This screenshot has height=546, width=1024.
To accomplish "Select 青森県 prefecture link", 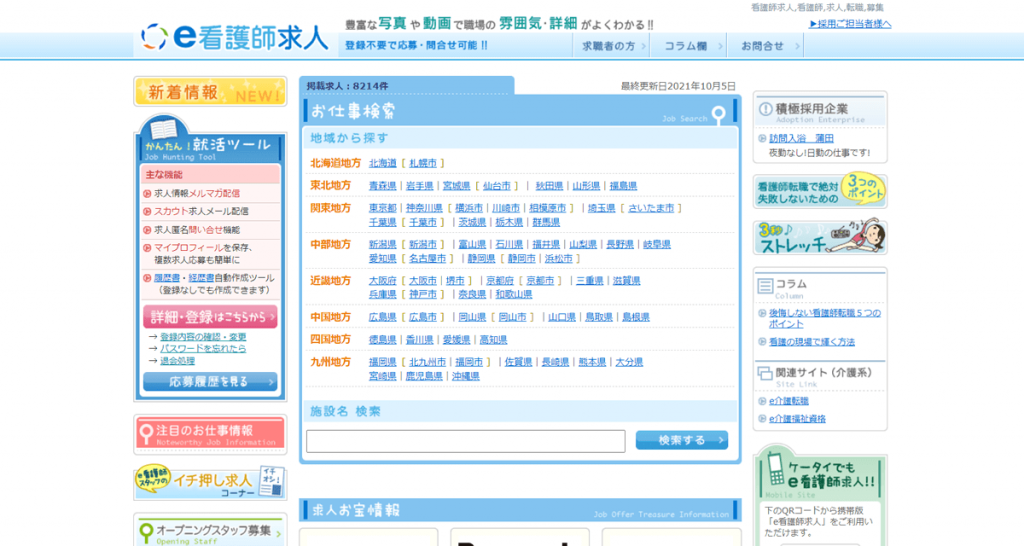I will [x=383, y=186].
